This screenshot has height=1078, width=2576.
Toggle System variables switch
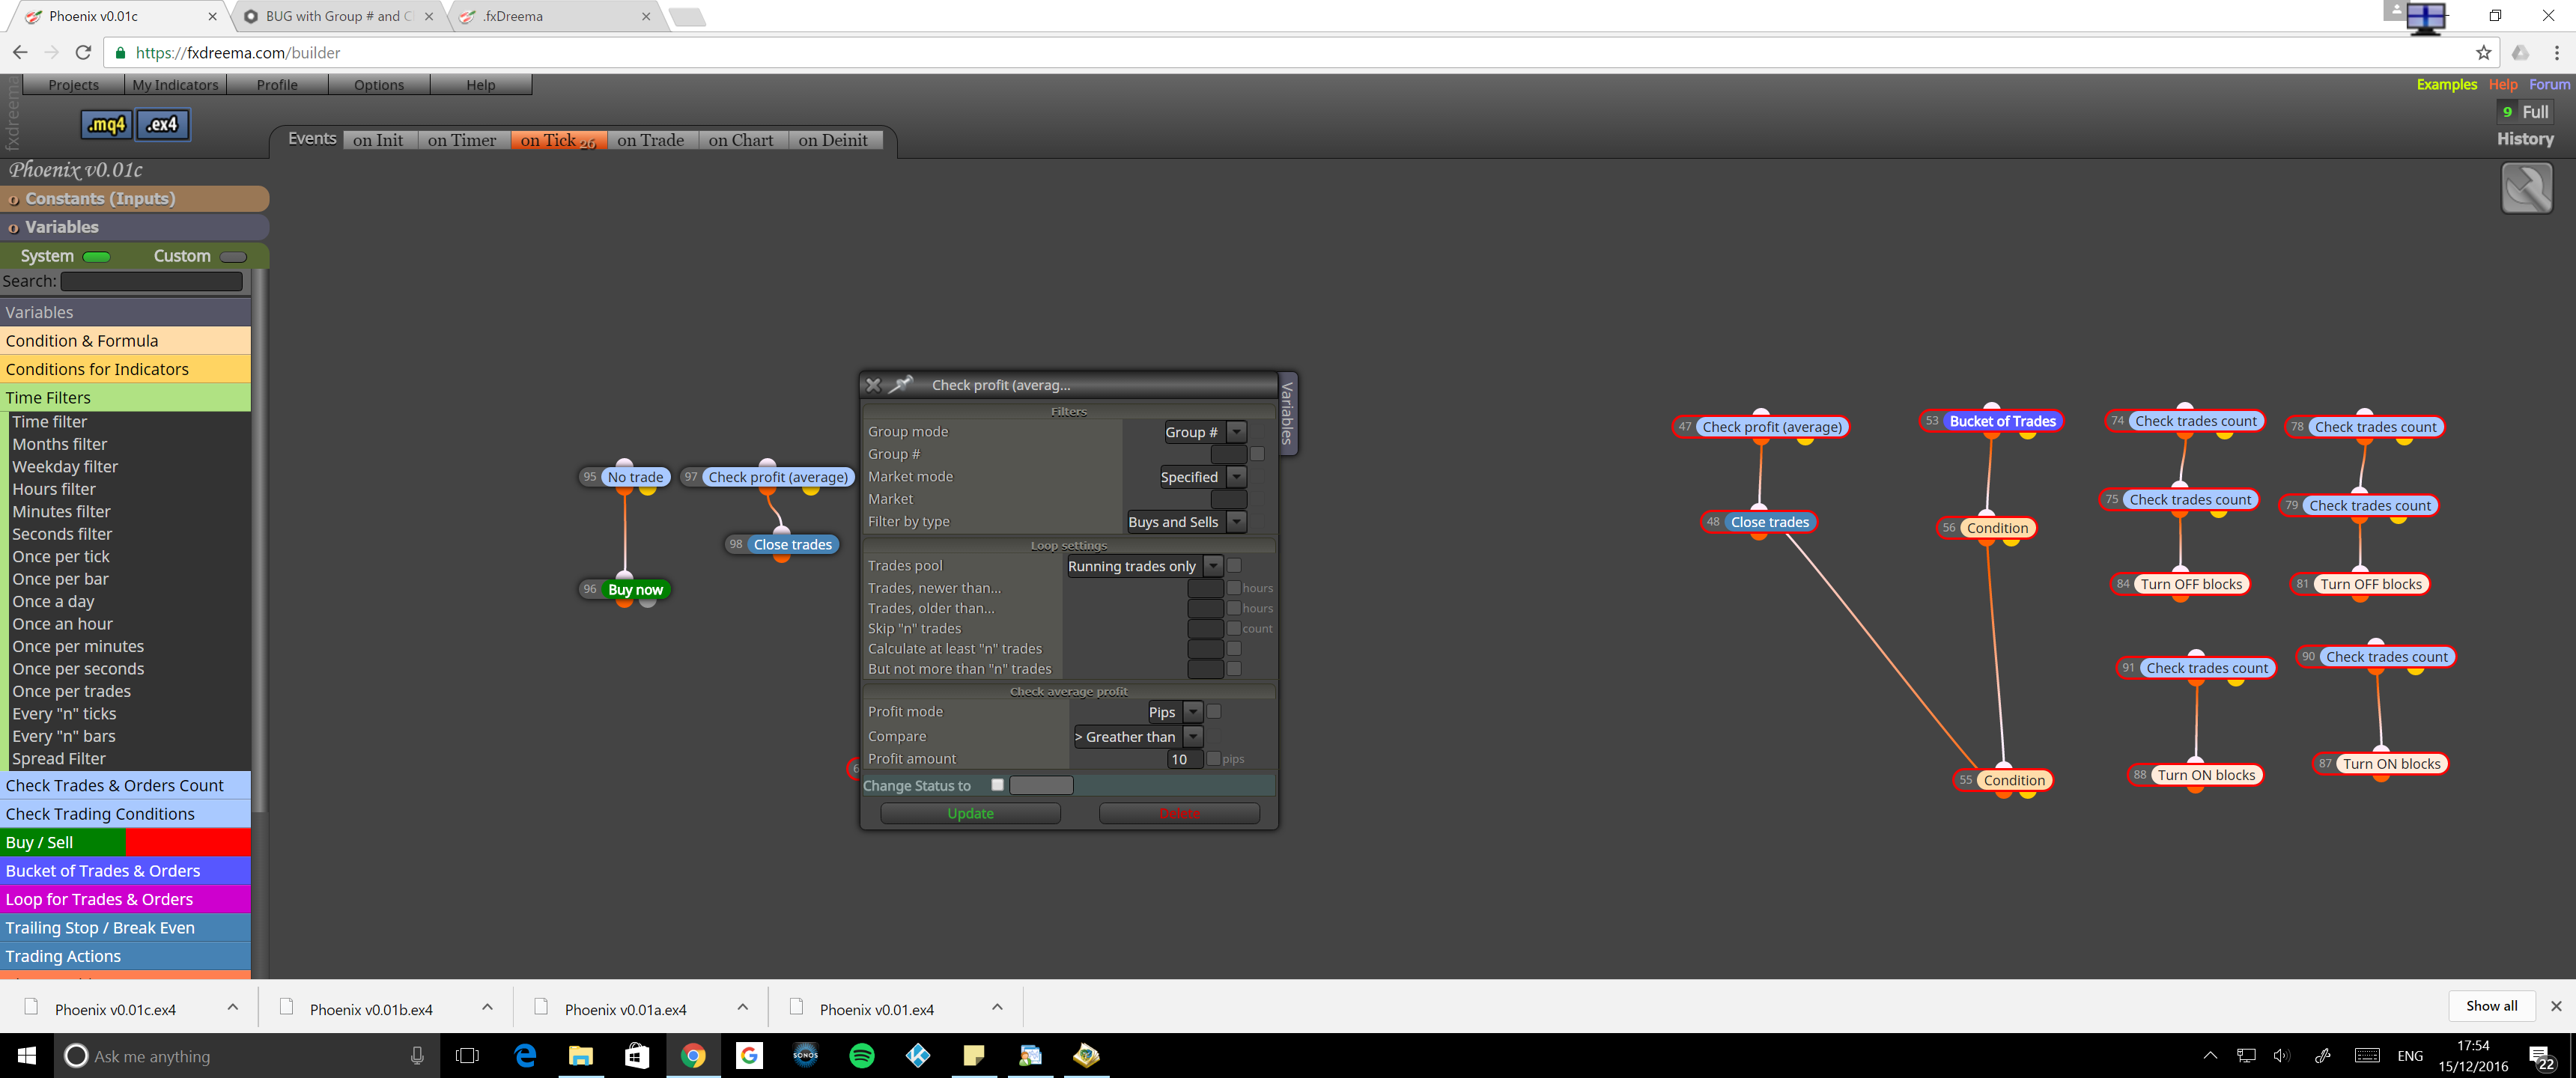pos(97,257)
